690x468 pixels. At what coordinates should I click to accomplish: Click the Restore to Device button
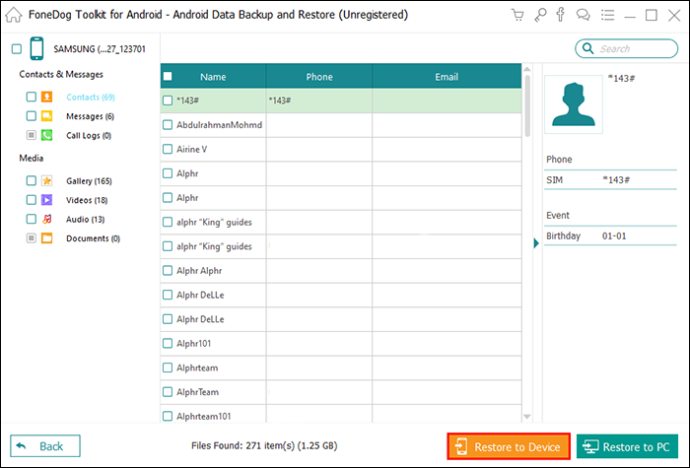[x=509, y=446]
